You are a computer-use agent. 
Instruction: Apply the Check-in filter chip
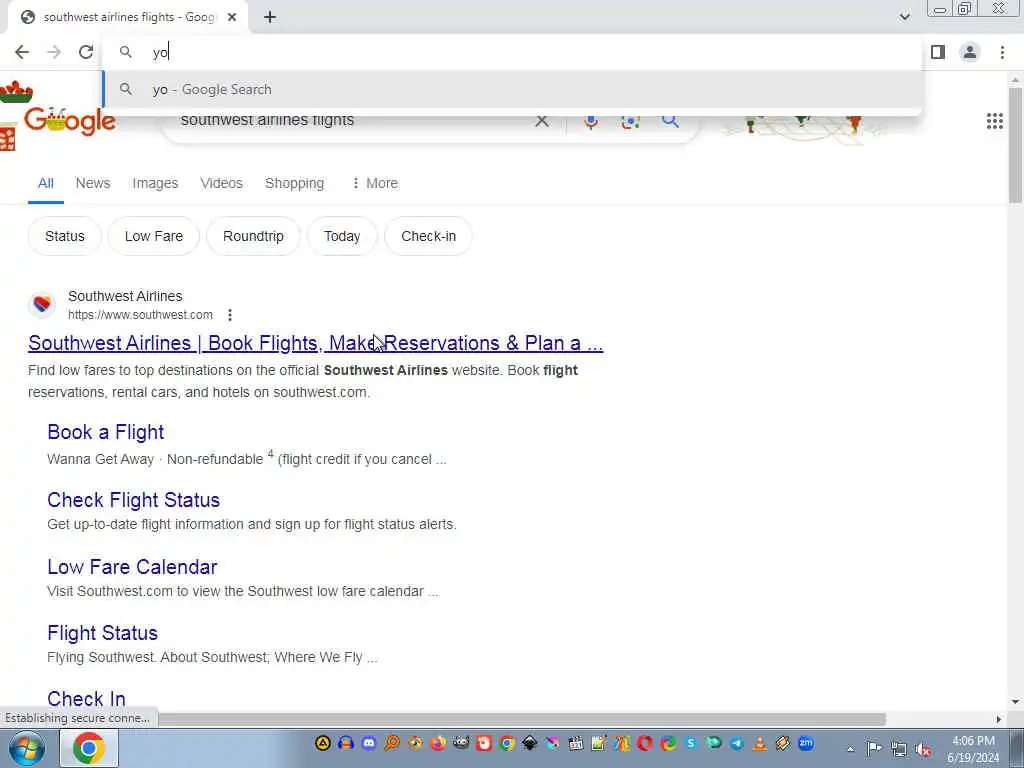point(428,236)
